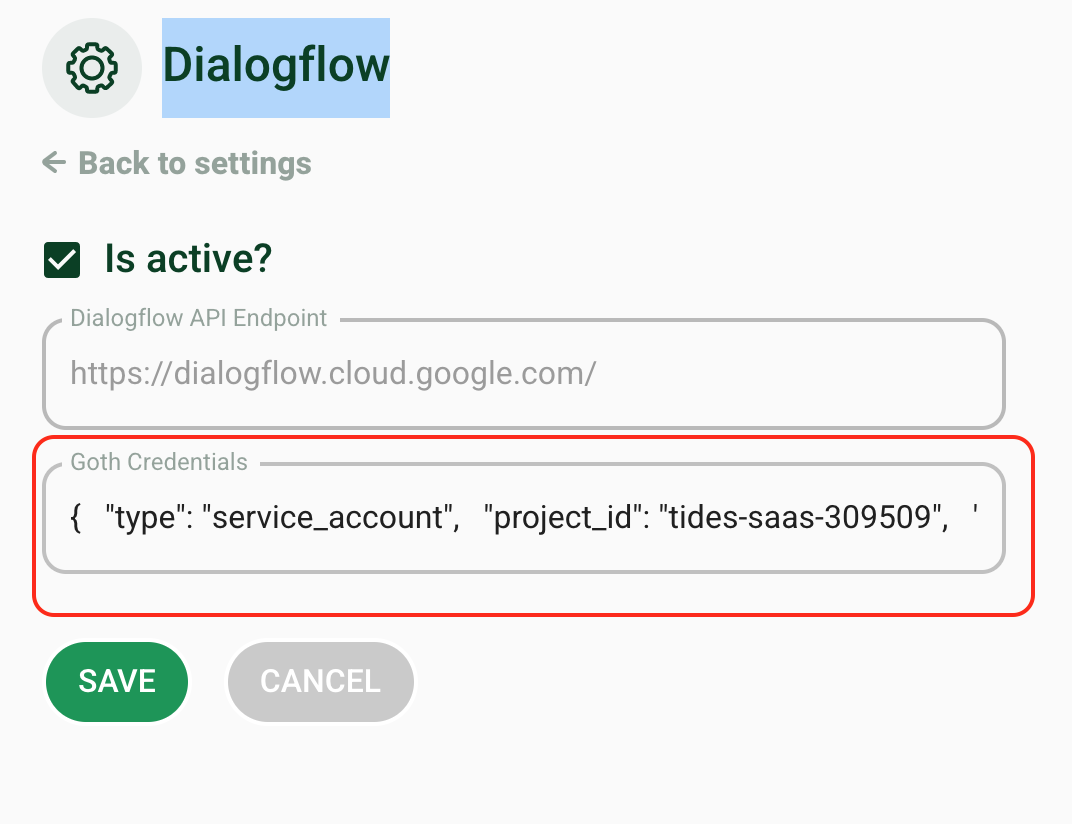This screenshot has height=824, width=1072.
Task: Uncheck the Is active checkbox
Action: tap(62, 260)
